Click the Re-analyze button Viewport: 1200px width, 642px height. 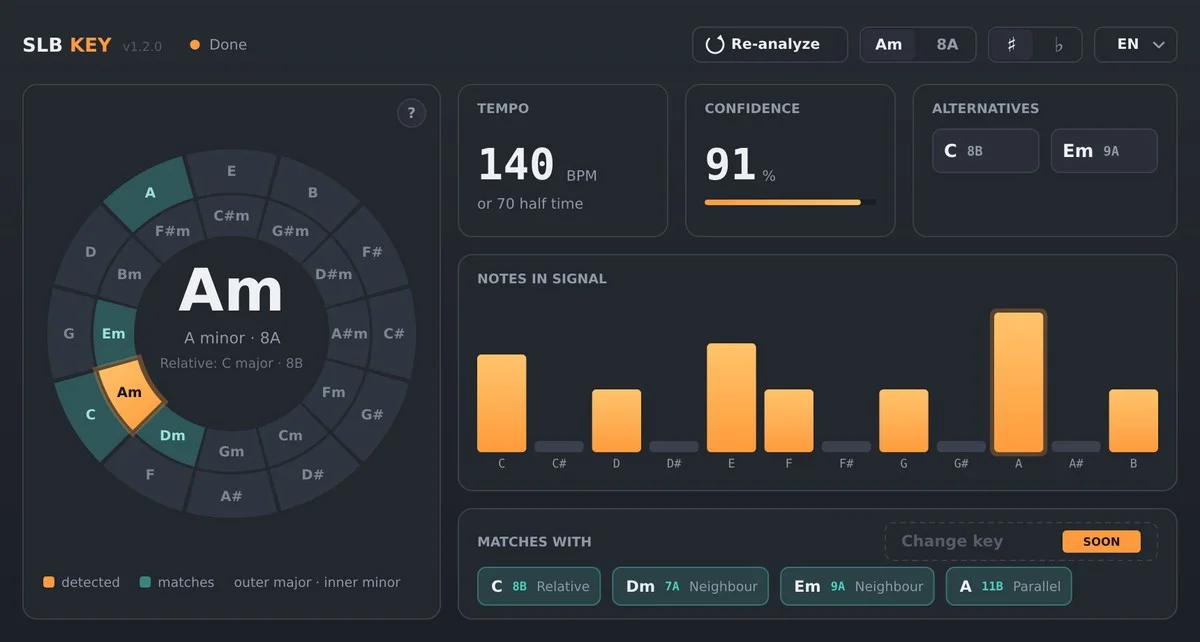(769, 45)
